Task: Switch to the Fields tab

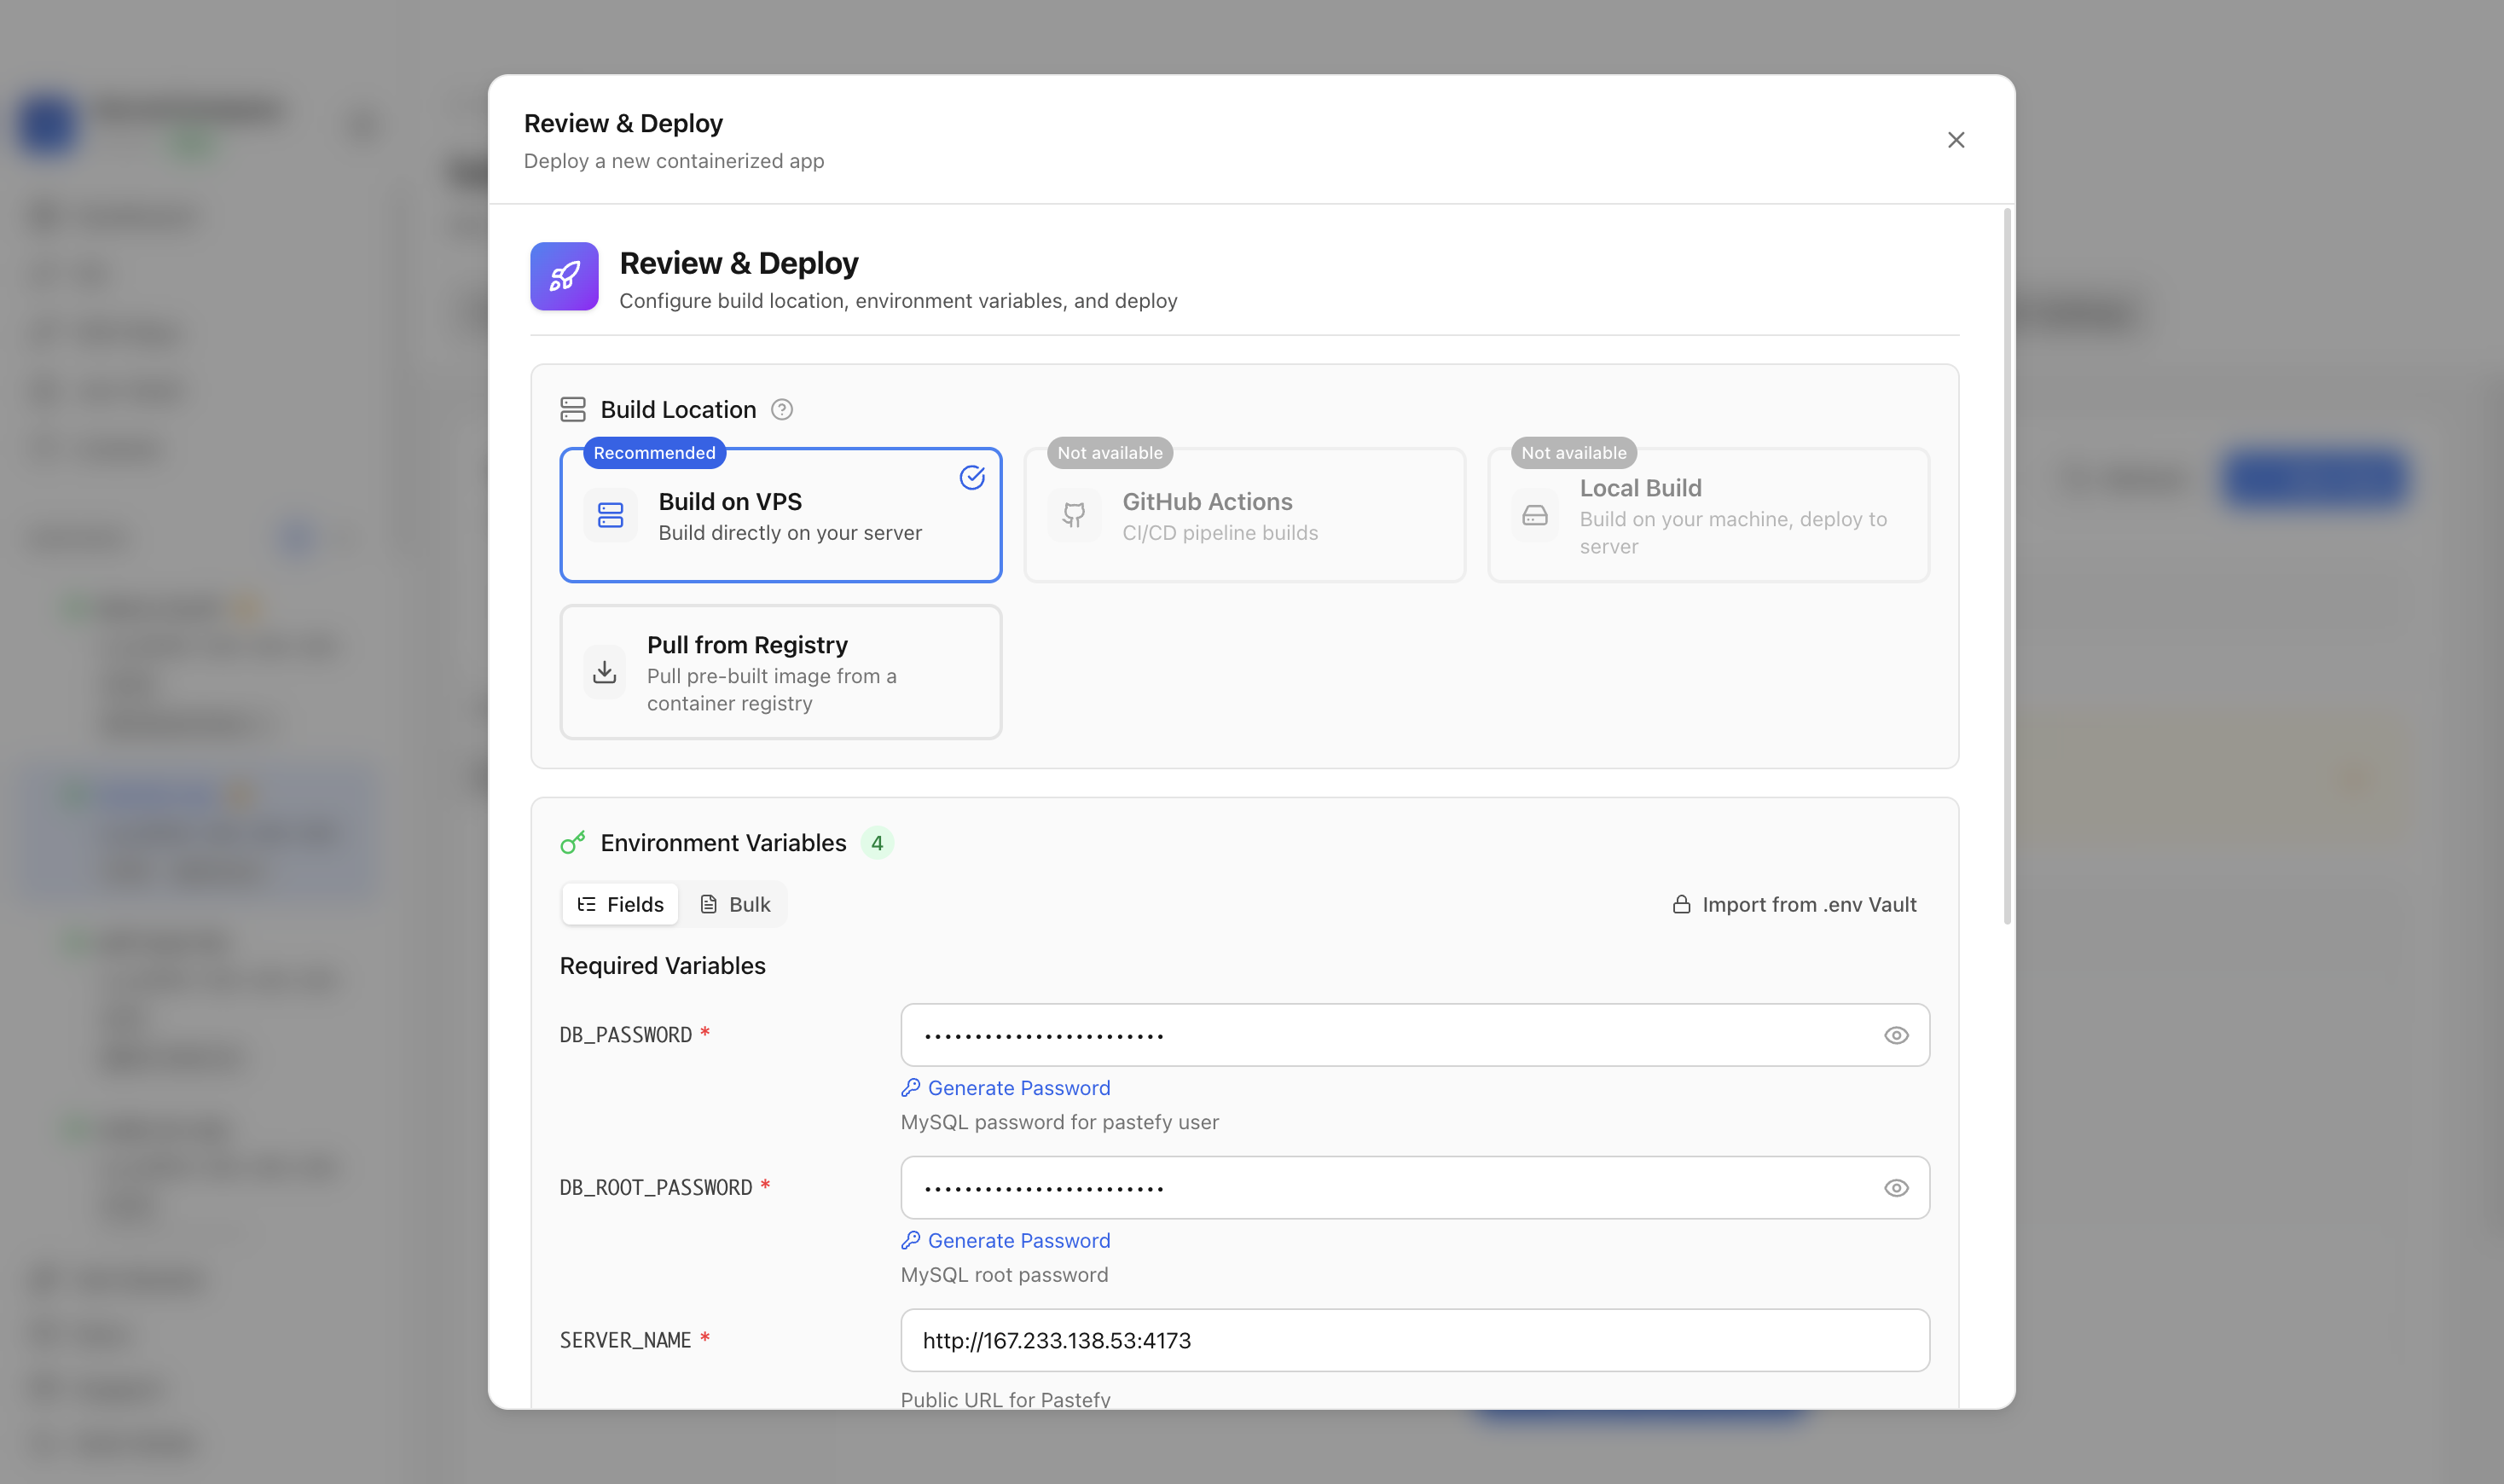Action: tap(620, 904)
